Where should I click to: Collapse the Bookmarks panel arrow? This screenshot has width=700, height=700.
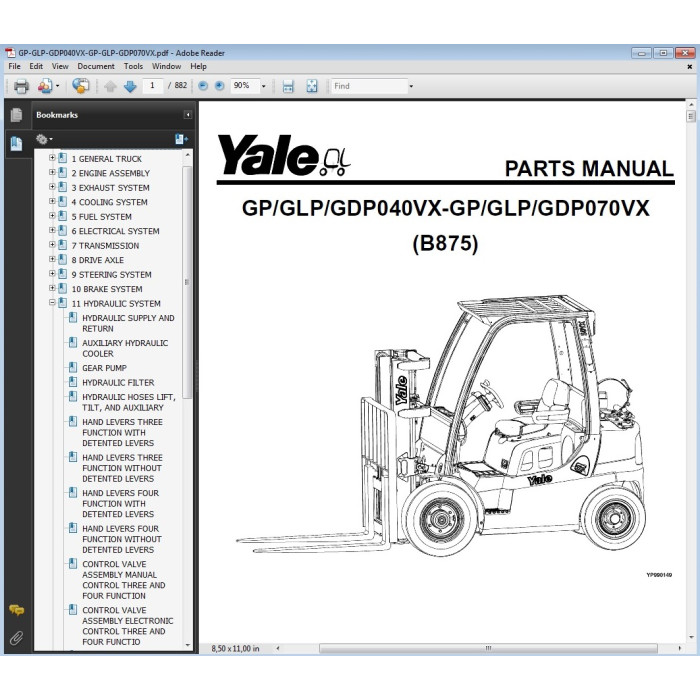click(x=188, y=115)
